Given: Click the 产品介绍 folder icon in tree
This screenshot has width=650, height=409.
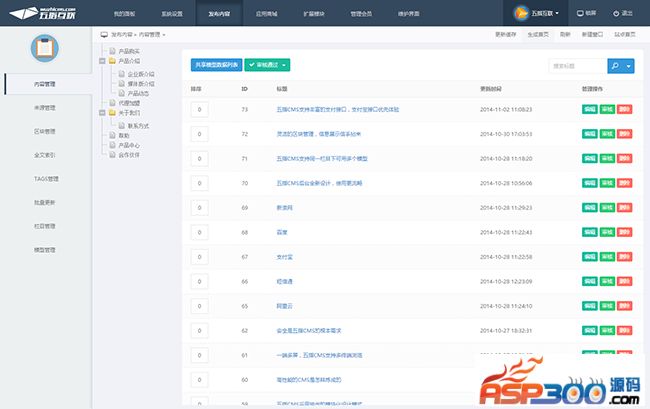Looking at the screenshot, I should (111, 61).
